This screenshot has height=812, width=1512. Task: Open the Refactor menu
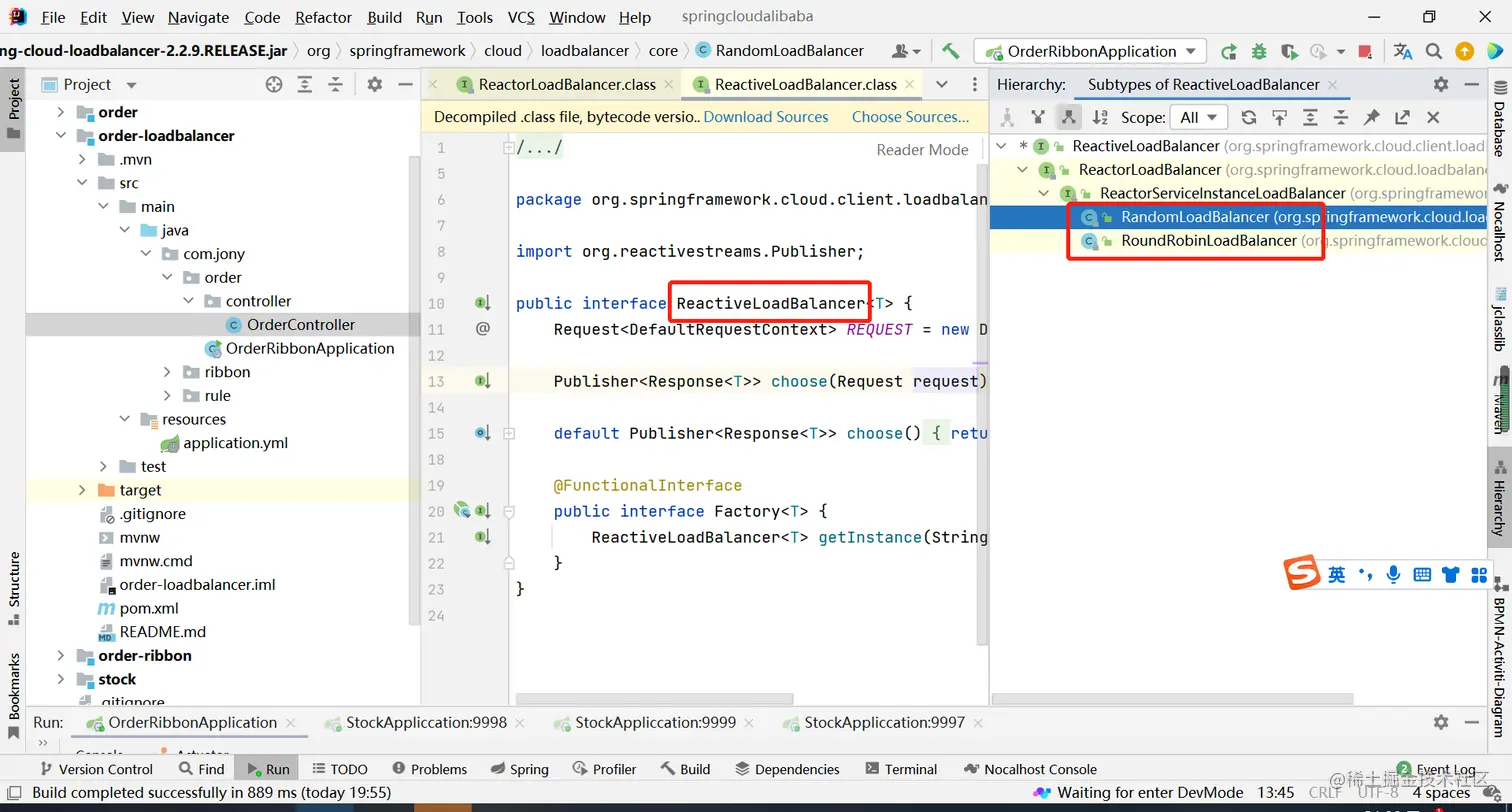(324, 17)
